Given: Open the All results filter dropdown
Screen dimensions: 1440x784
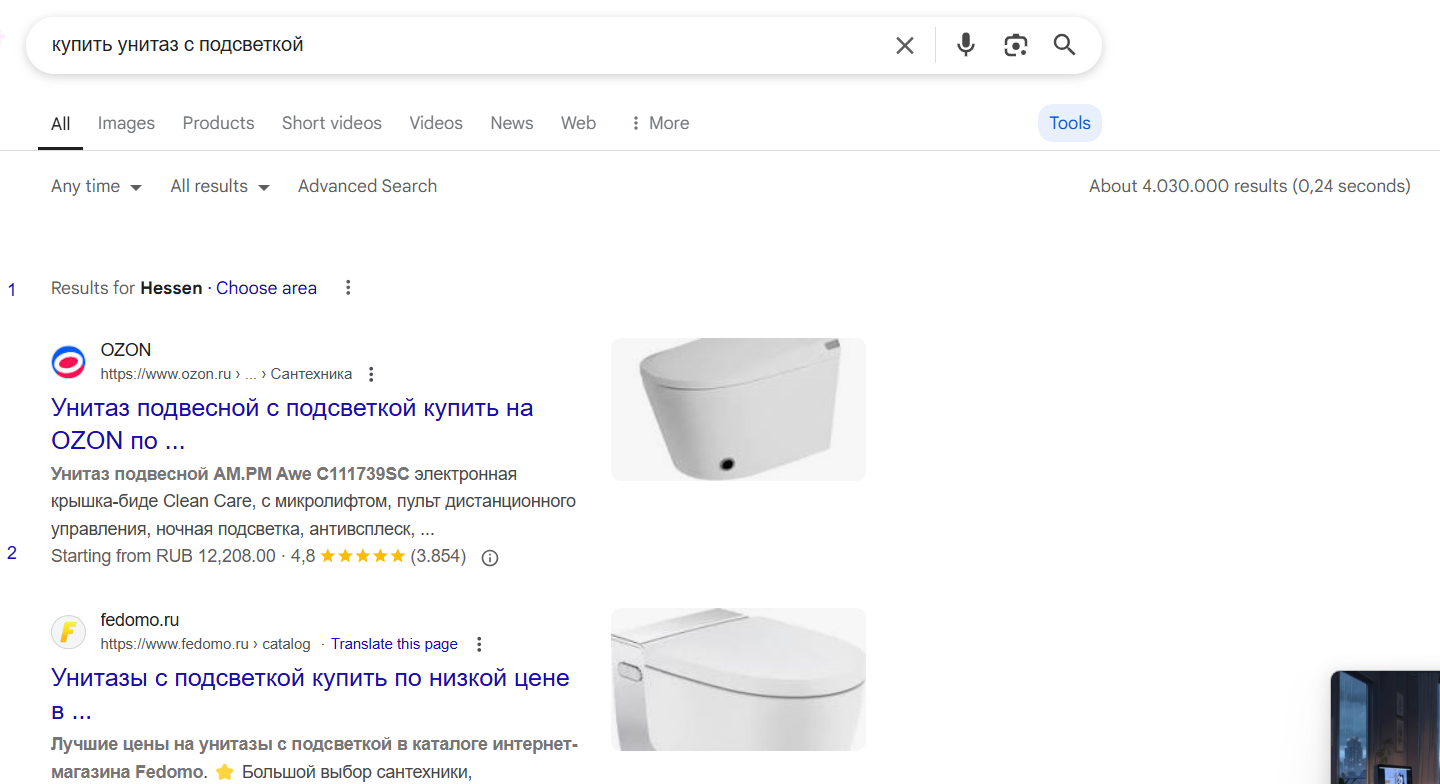Looking at the screenshot, I should tap(220, 186).
